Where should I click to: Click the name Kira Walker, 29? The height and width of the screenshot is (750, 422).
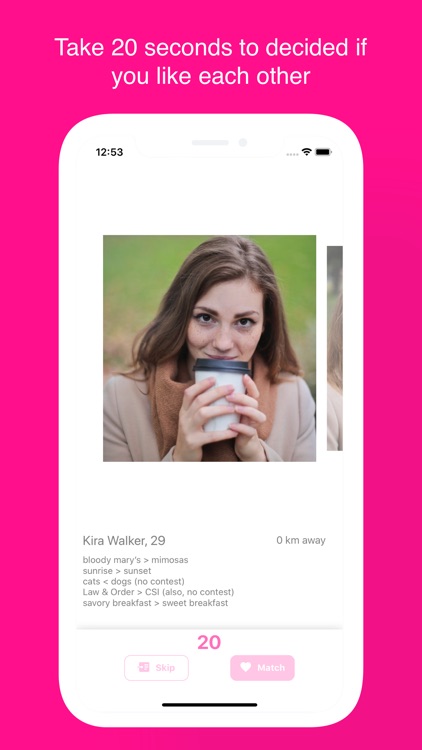tap(124, 540)
